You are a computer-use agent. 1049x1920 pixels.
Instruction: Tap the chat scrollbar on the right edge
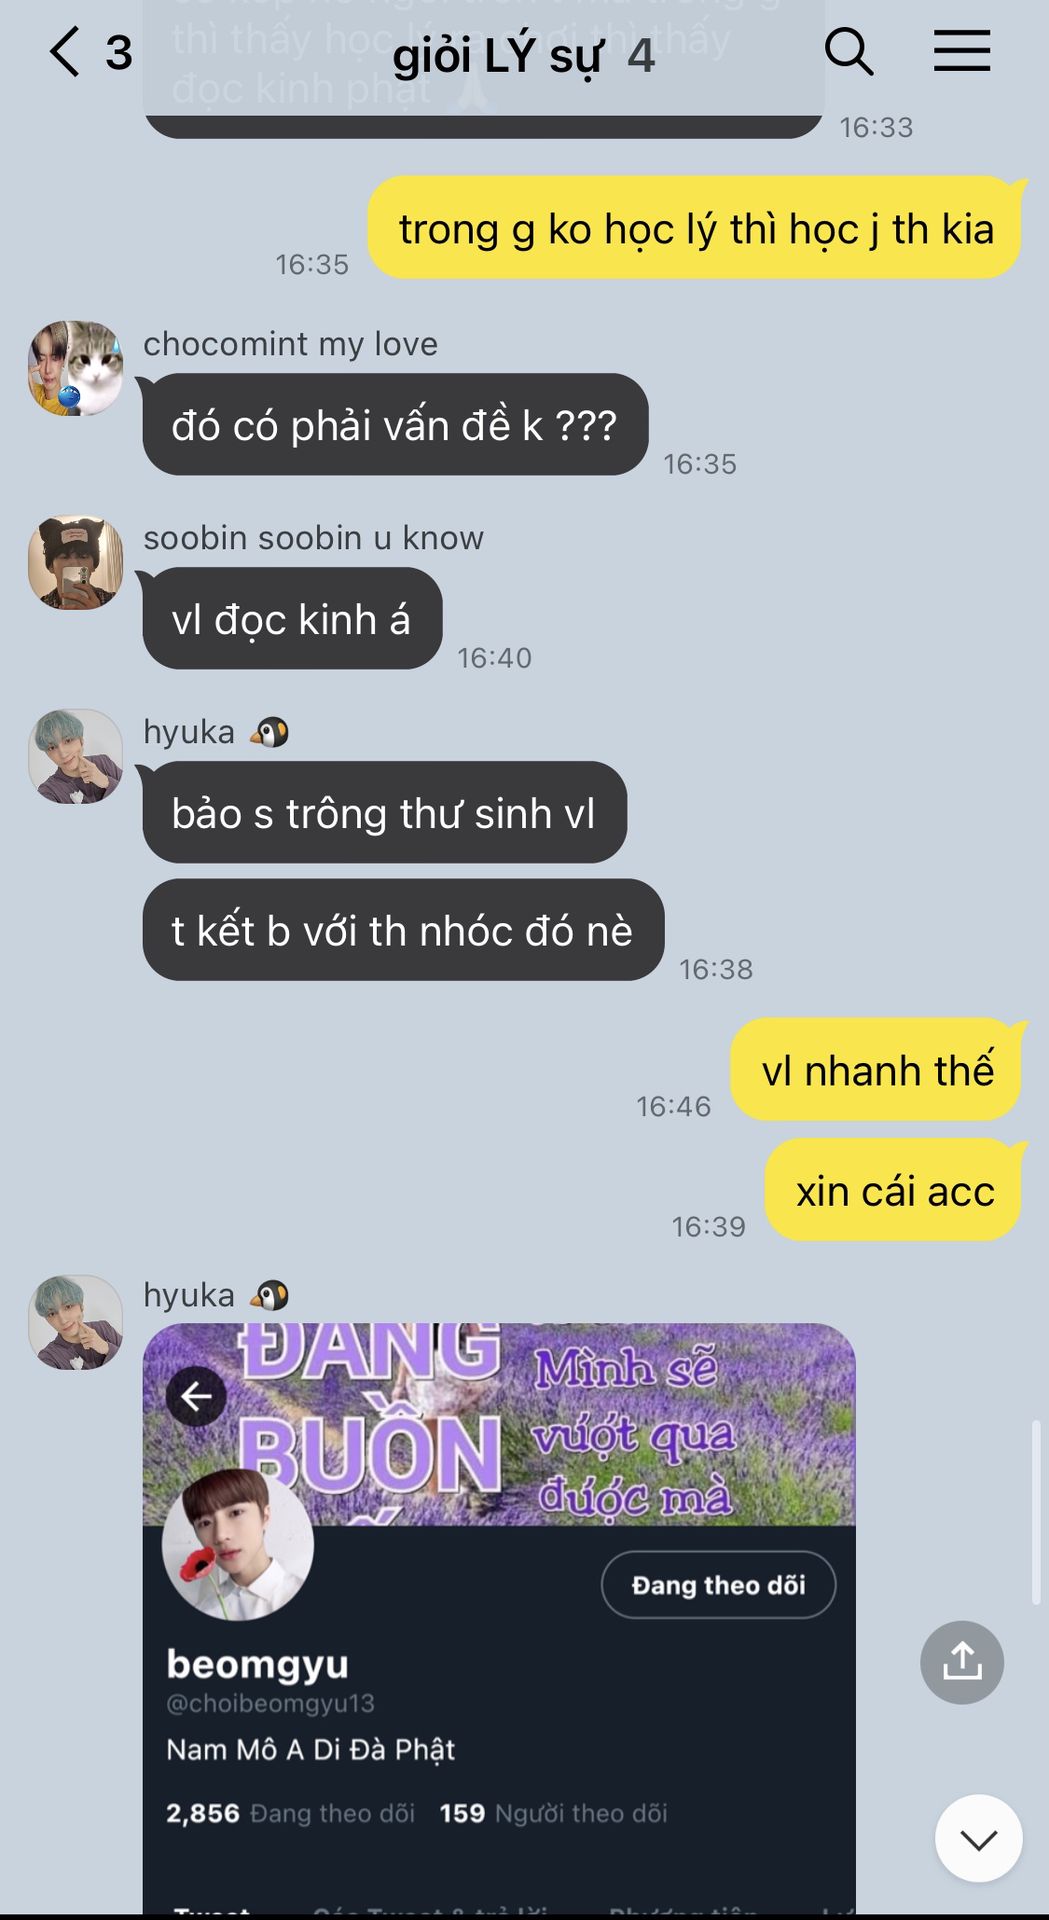click(1036, 1510)
